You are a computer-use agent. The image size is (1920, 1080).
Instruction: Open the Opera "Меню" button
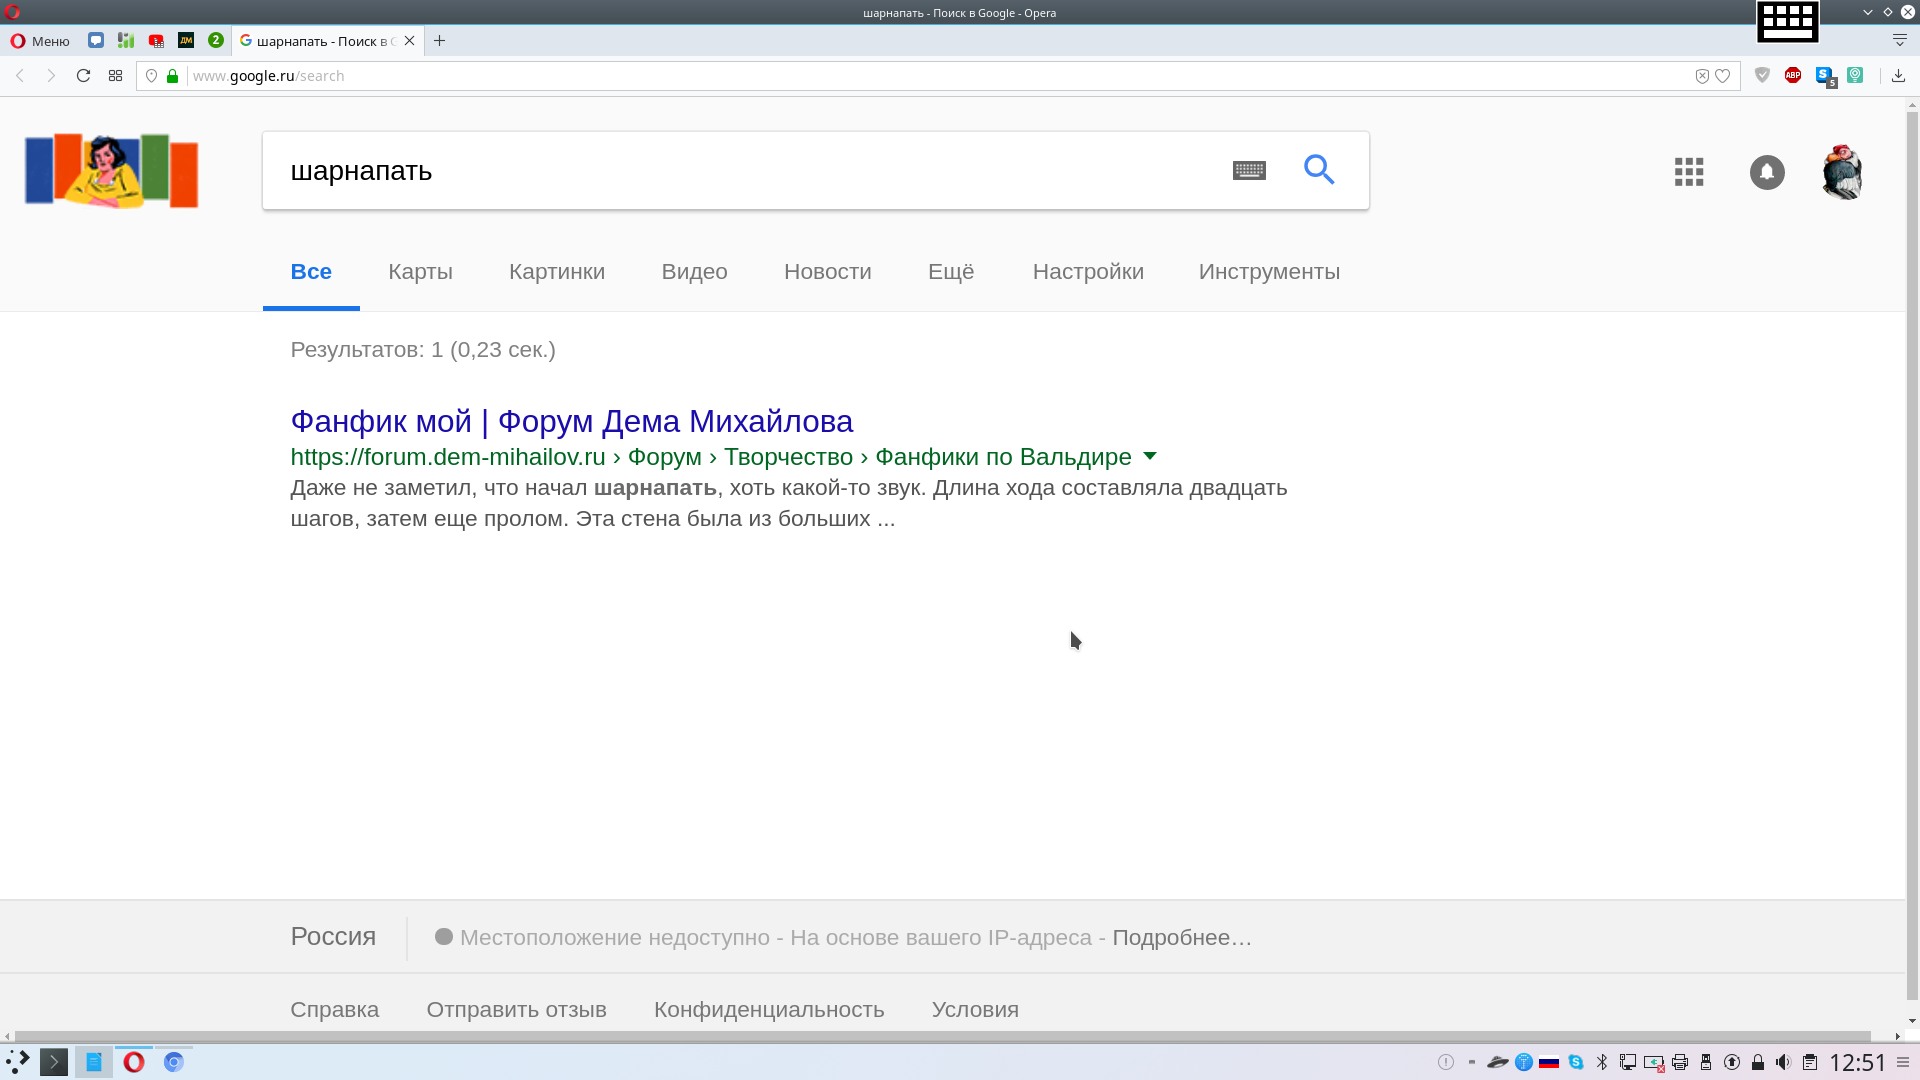click(40, 41)
